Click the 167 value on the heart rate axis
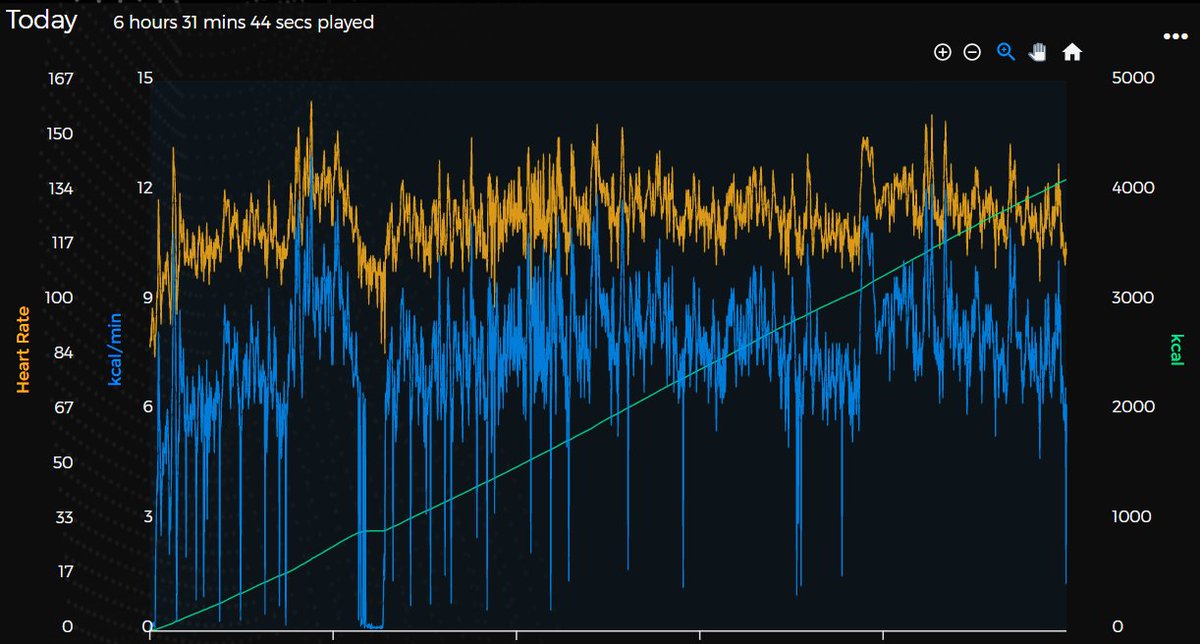Viewport: 1200px width, 644px height. pyautogui.click(x=60, y=77)
